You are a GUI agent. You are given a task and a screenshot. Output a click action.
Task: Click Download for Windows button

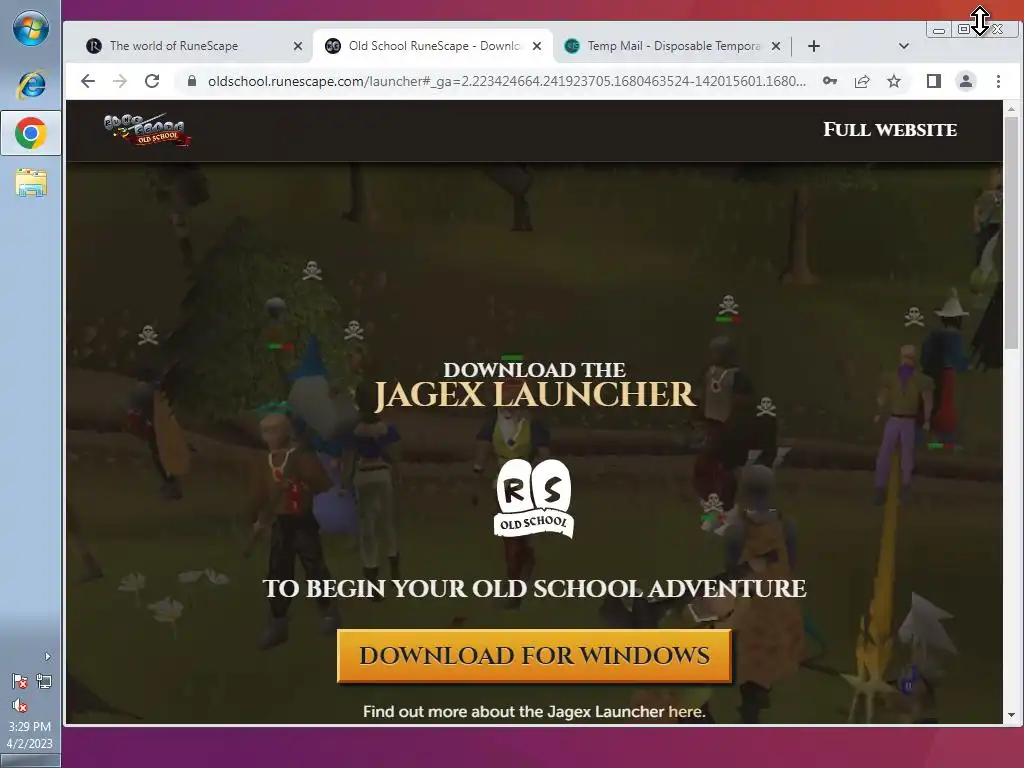(x=534, y=656)
